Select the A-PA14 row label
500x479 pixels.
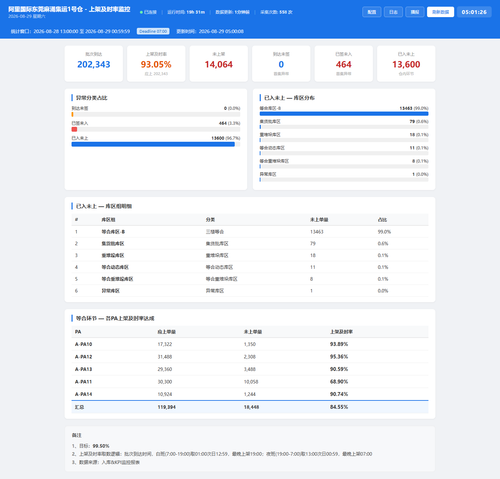[x=83, y=394]
